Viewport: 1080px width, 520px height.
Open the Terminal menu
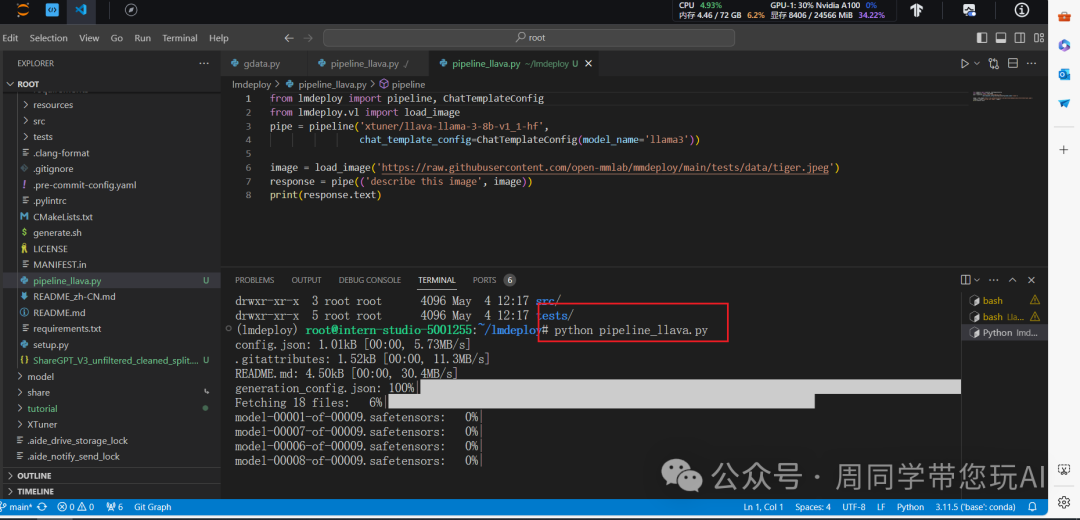click(180, 38)
